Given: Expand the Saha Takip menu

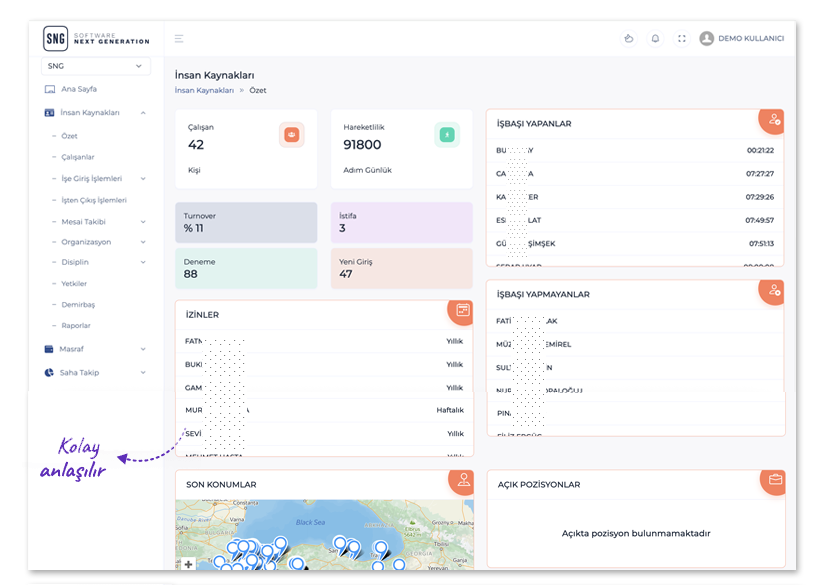Looking at the screenshot, I should point(143,373).
